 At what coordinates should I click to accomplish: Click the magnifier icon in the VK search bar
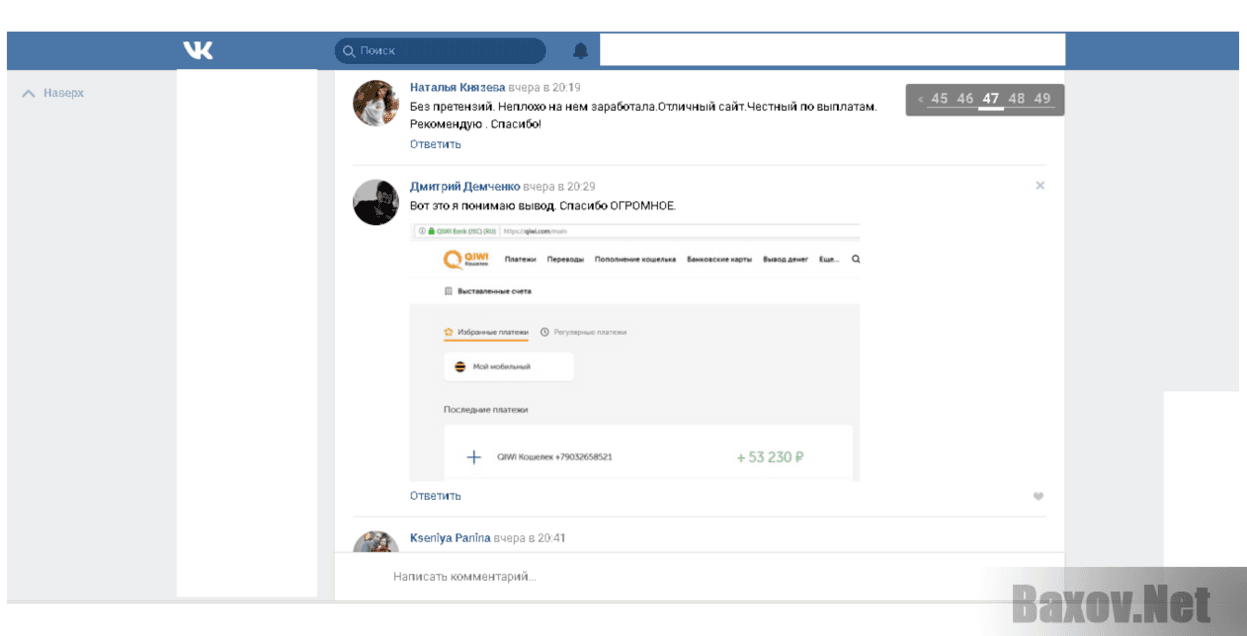point(348,50)
